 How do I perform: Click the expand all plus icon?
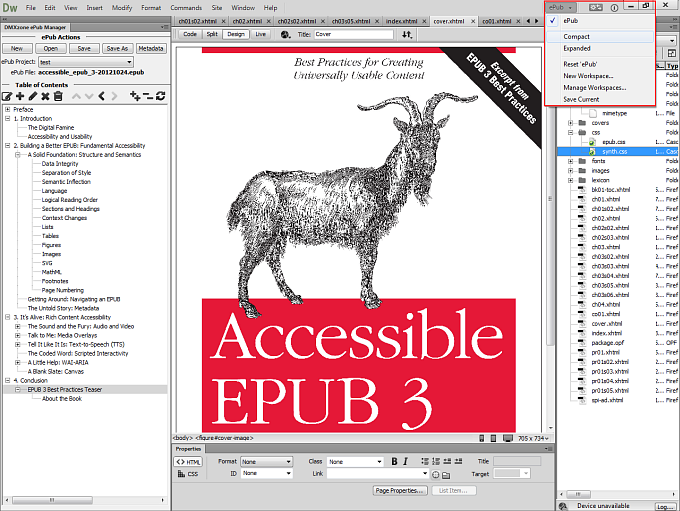pos(135,96)
